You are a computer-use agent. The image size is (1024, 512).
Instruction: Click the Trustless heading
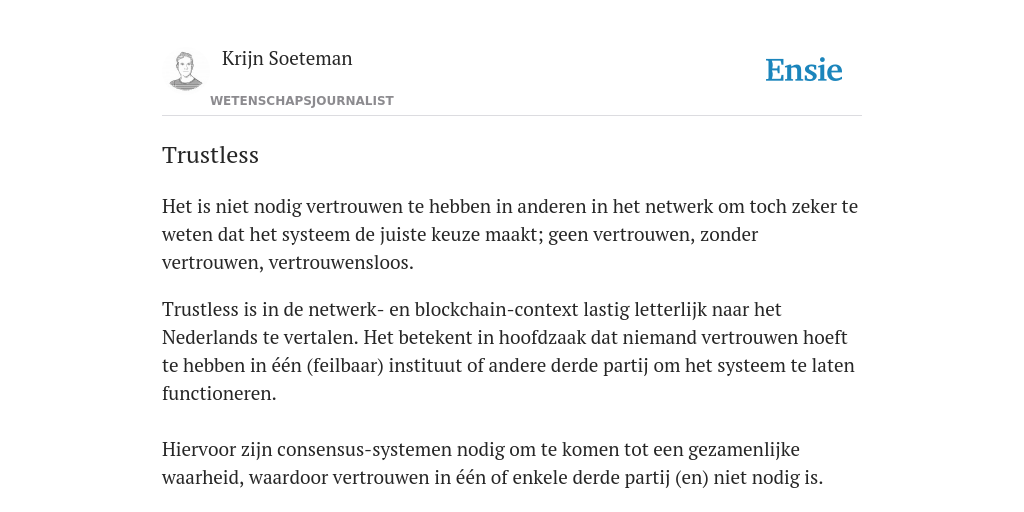click(210, 155)
